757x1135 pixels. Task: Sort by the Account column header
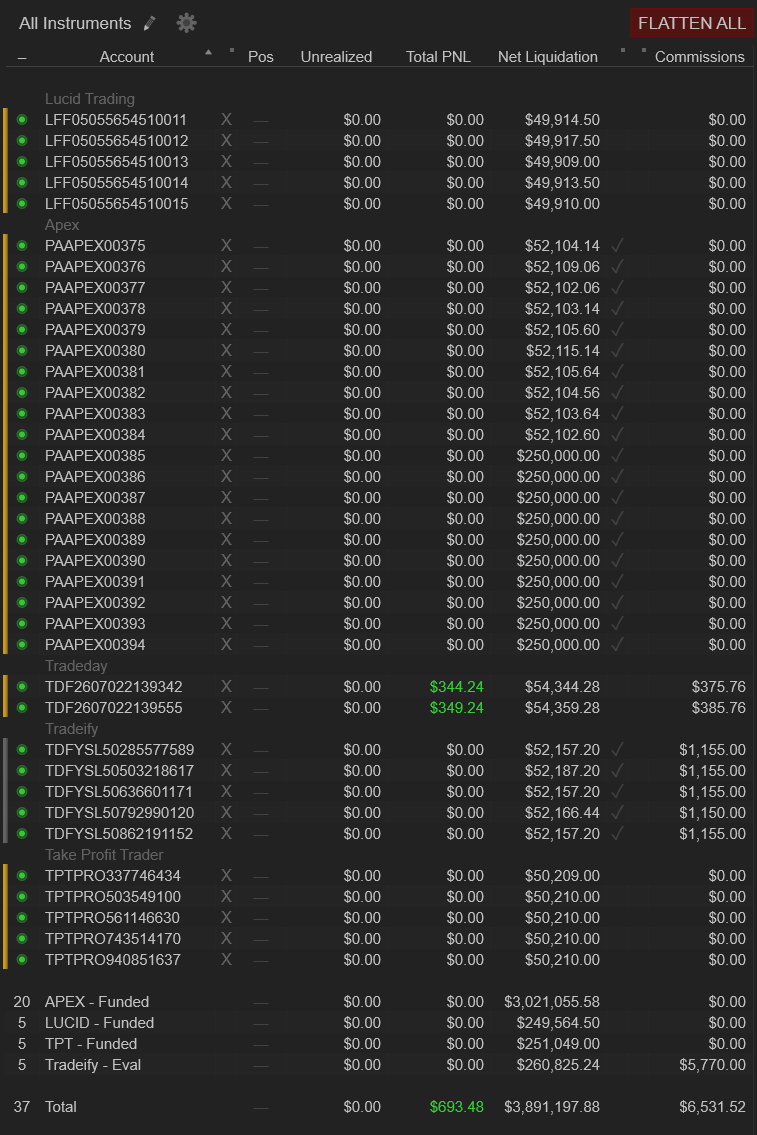(x=127, y=56)
